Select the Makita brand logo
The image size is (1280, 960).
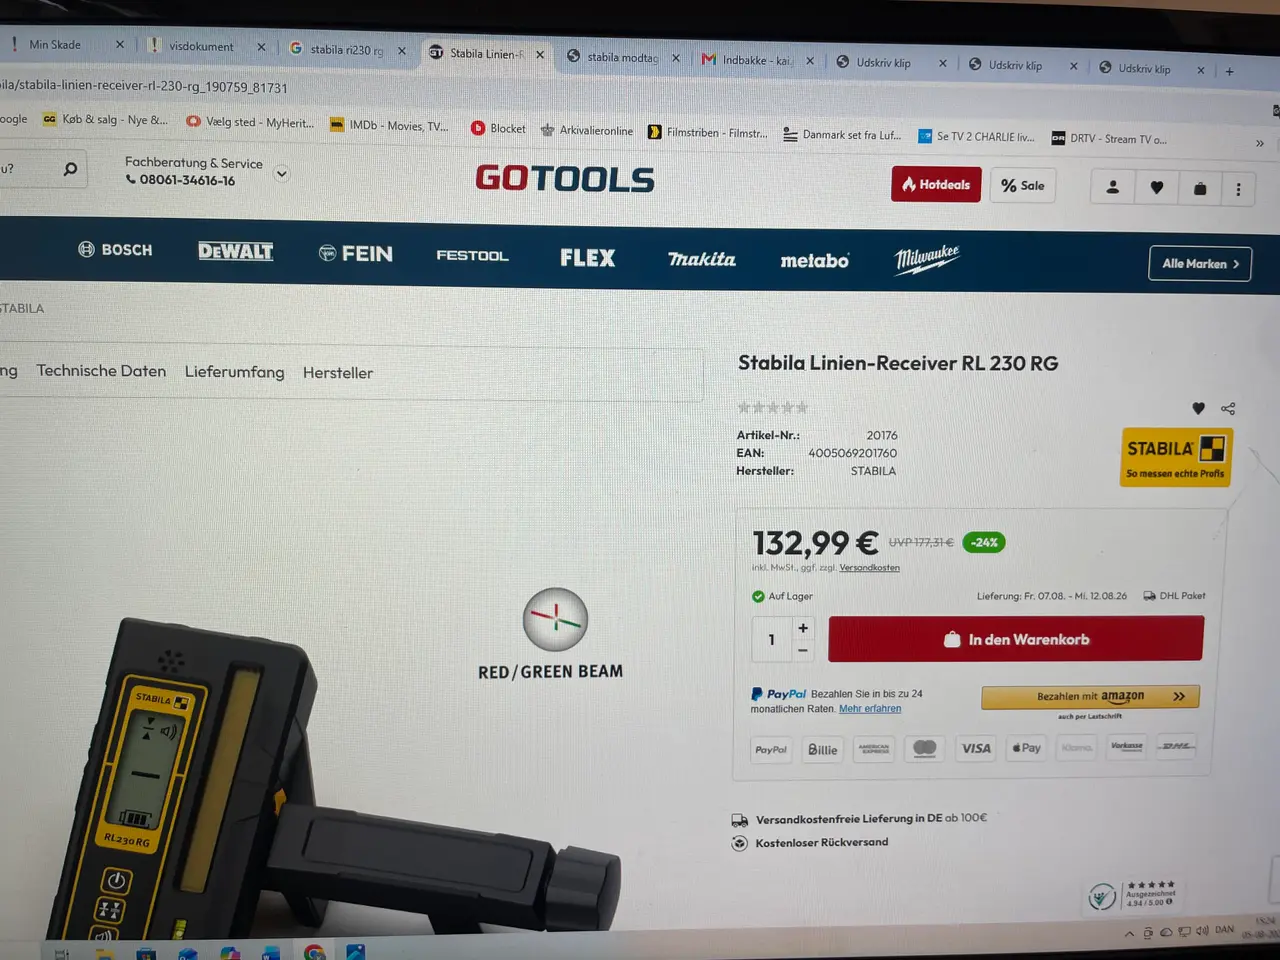coord(701,259)
